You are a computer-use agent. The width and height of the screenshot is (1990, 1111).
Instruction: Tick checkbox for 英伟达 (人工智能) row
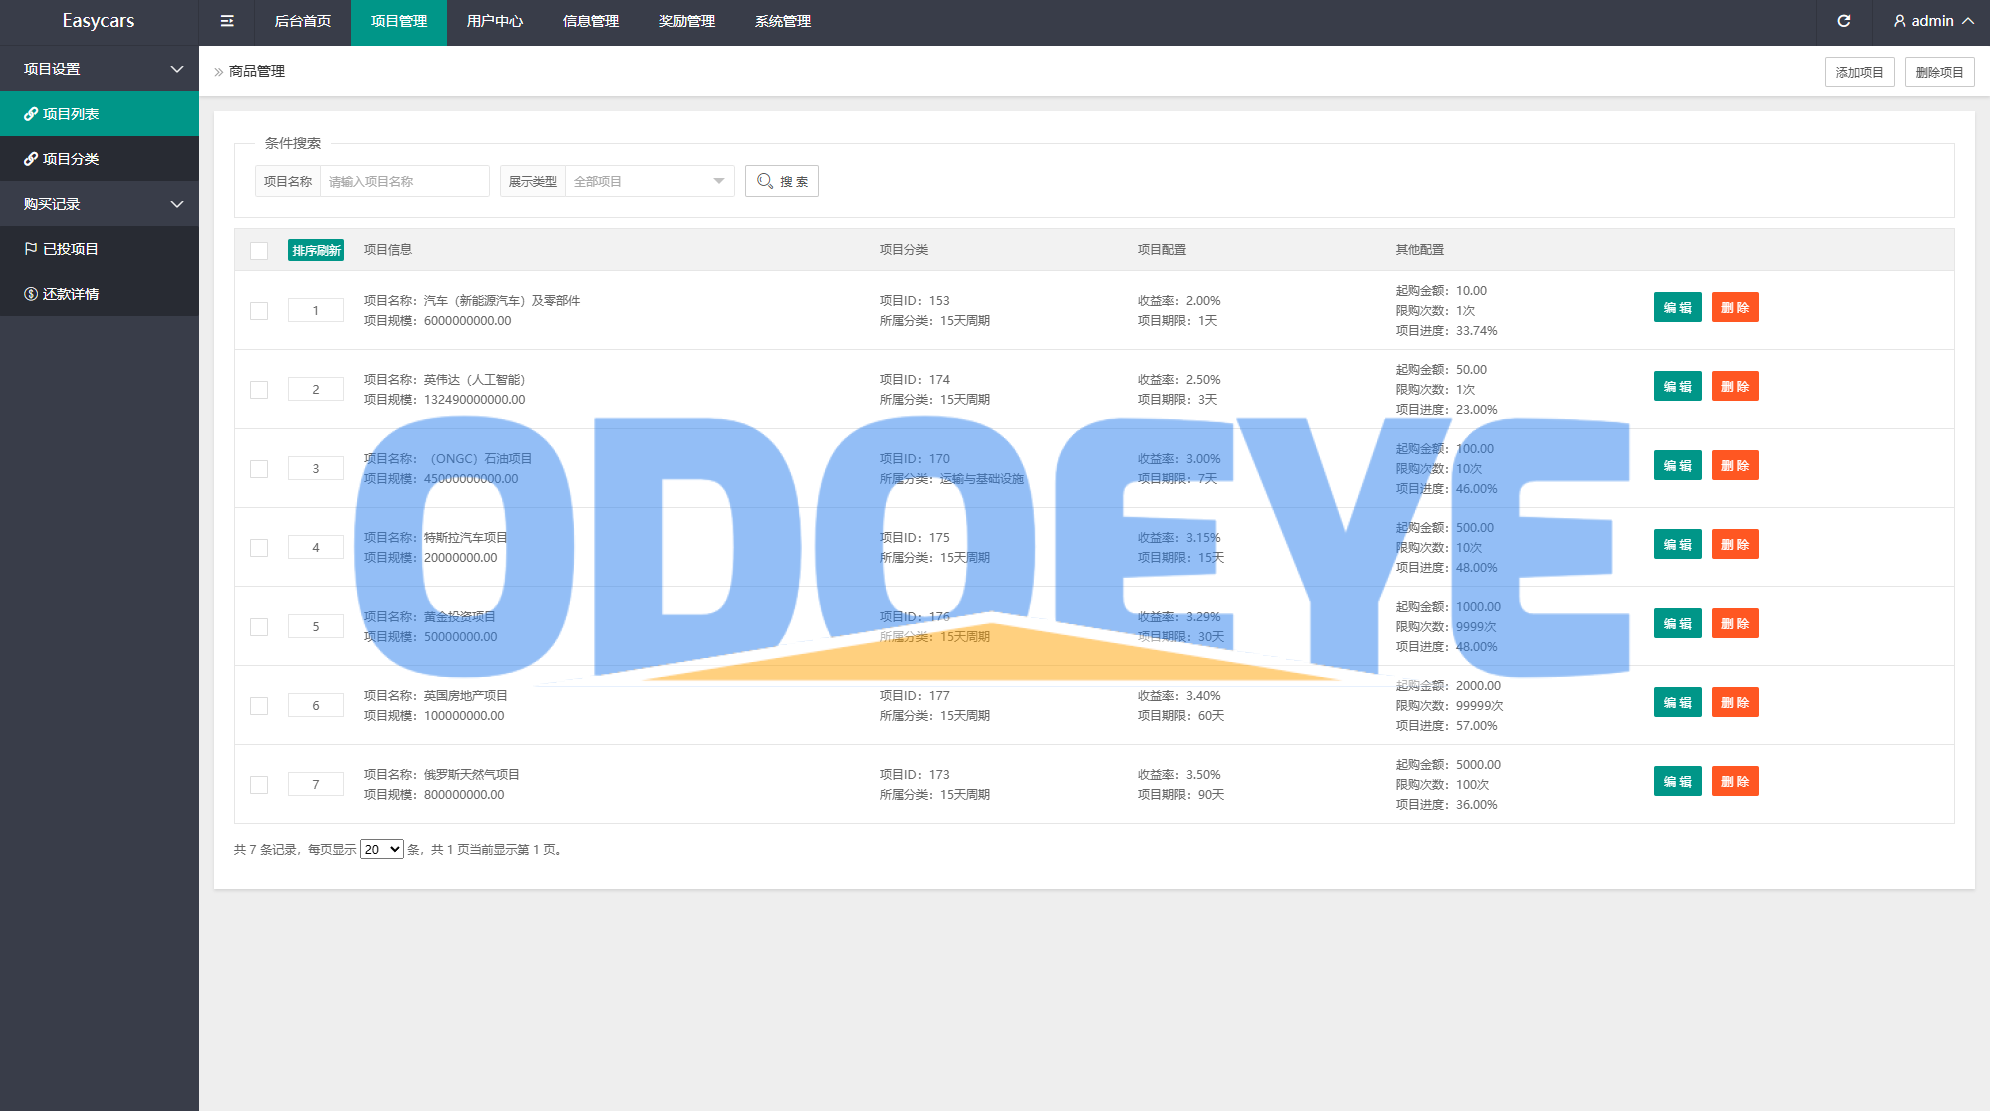click(x=259, y=390)
